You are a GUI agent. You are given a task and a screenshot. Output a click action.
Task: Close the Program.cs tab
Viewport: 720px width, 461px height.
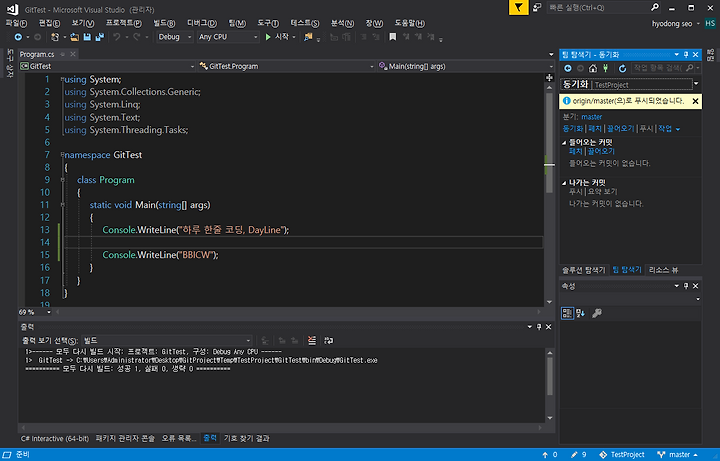click(73, 54)
